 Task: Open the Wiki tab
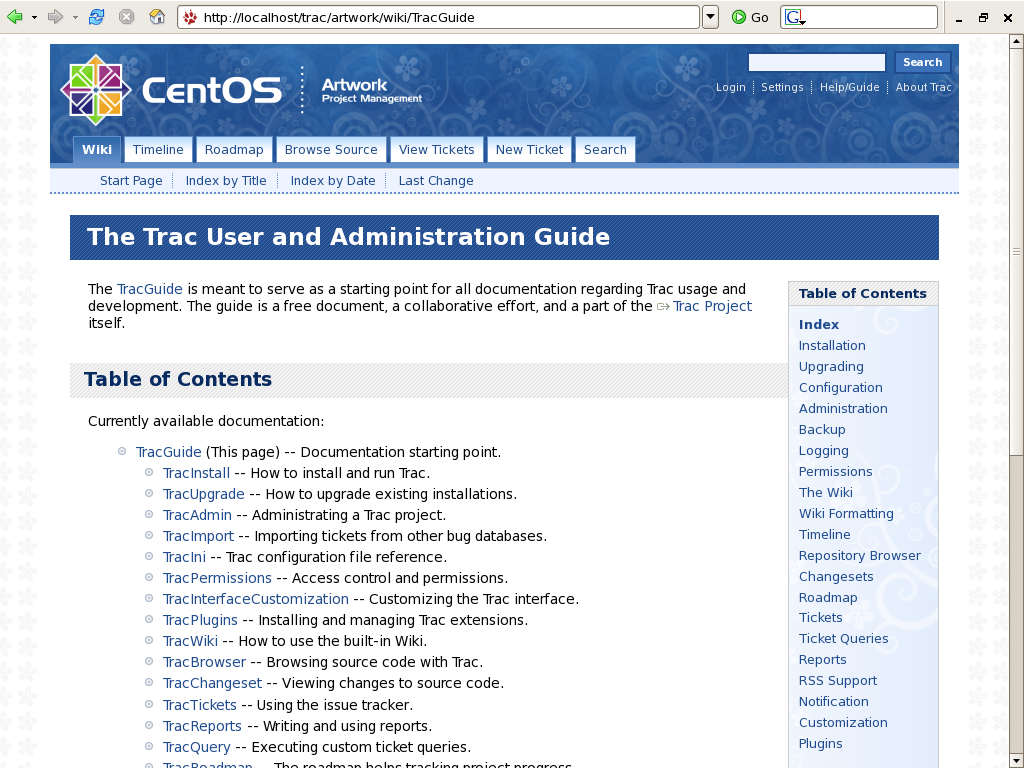(x=97, y=150)
